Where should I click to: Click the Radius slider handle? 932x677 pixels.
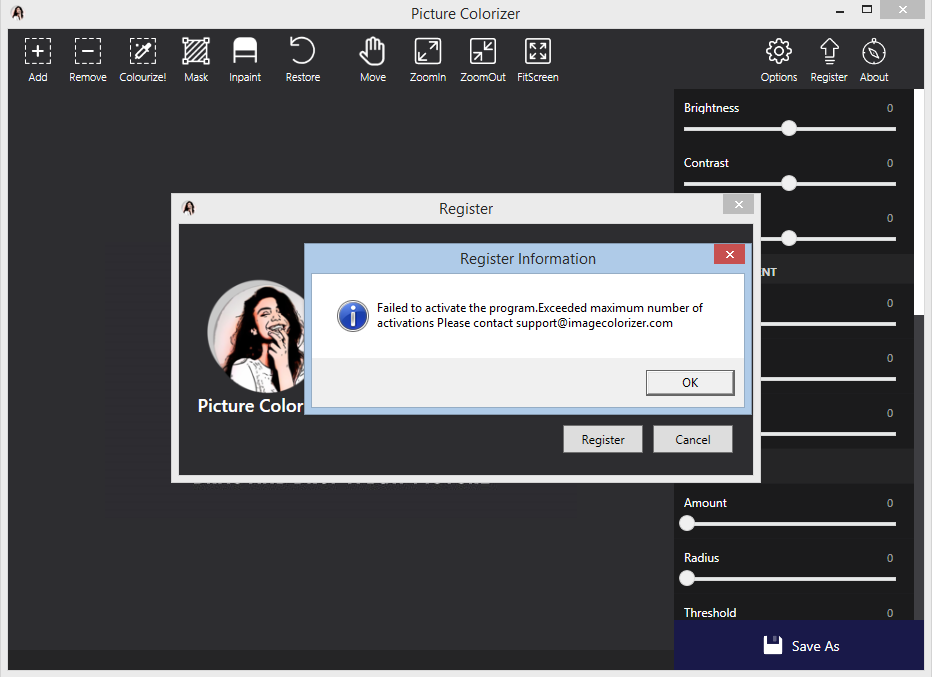687,578
